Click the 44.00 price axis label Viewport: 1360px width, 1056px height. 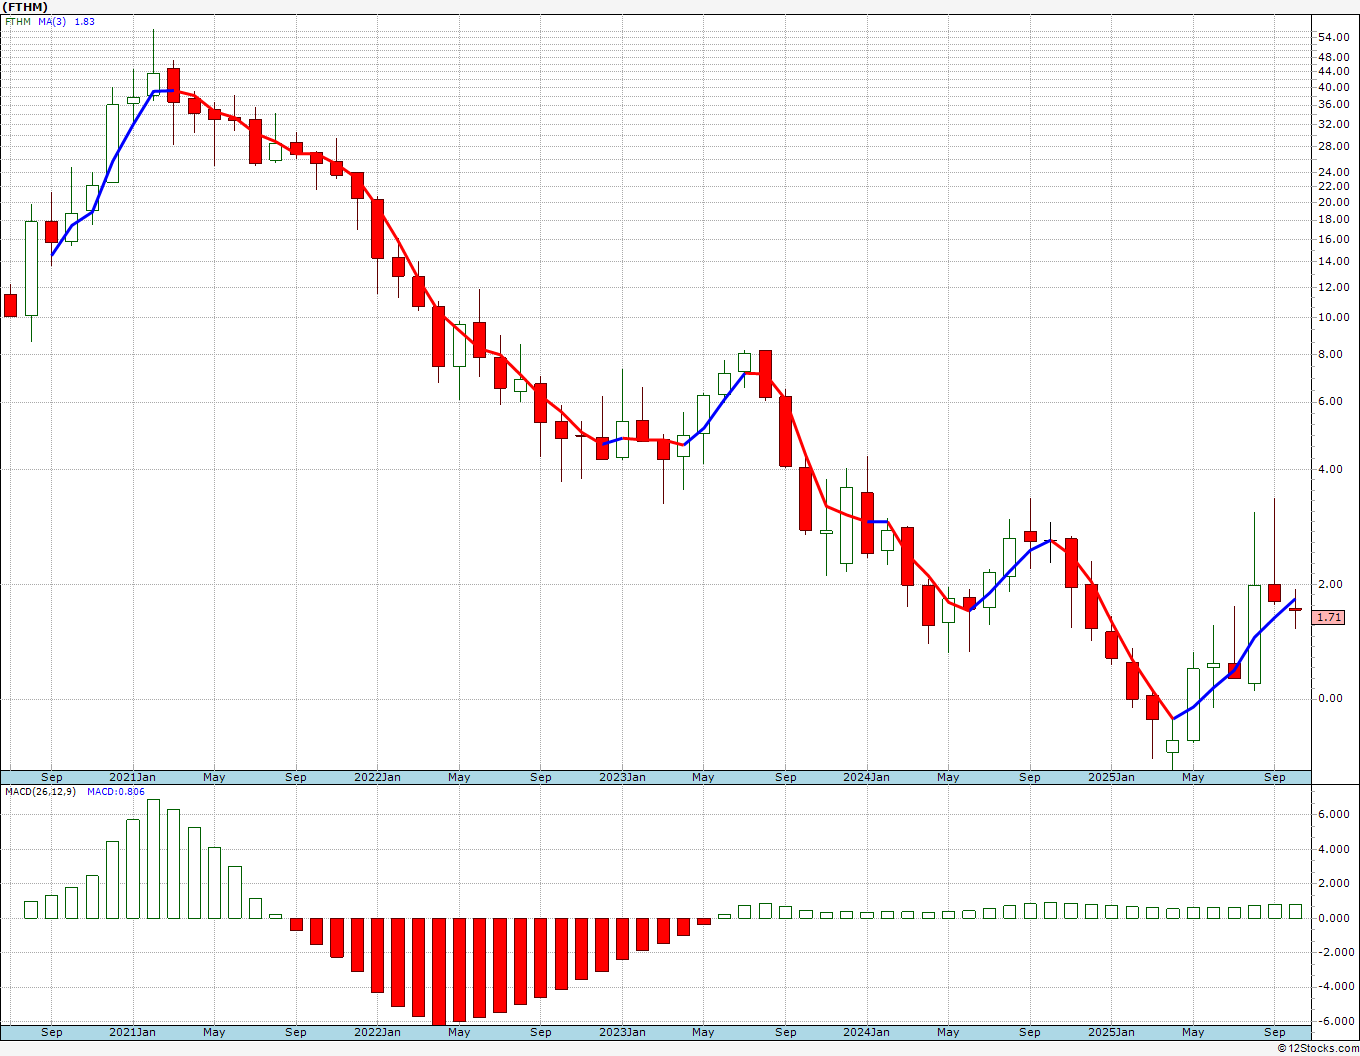[1334, 71]
